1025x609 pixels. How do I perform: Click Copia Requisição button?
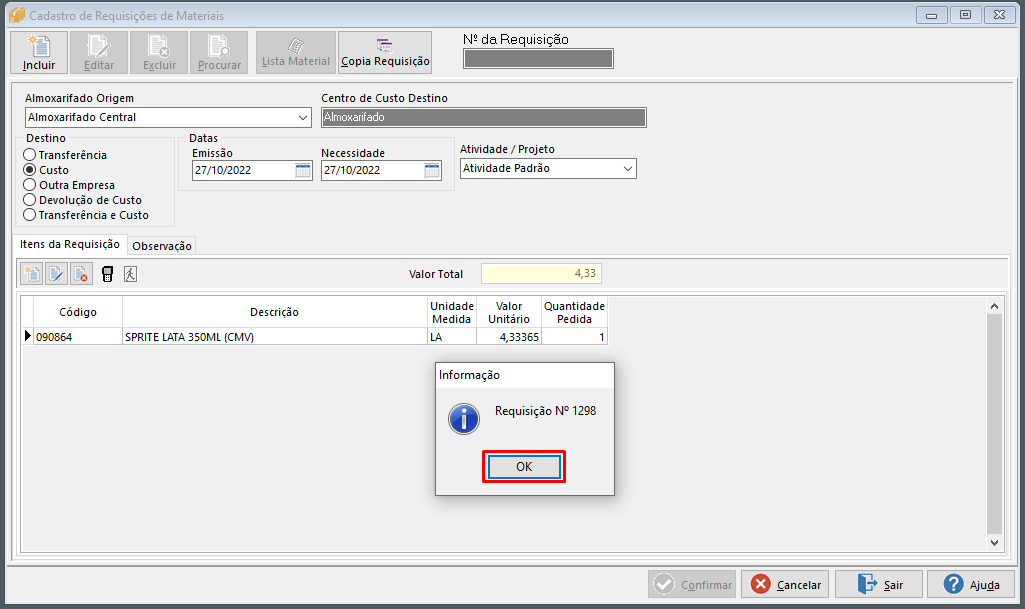point(385,52)
